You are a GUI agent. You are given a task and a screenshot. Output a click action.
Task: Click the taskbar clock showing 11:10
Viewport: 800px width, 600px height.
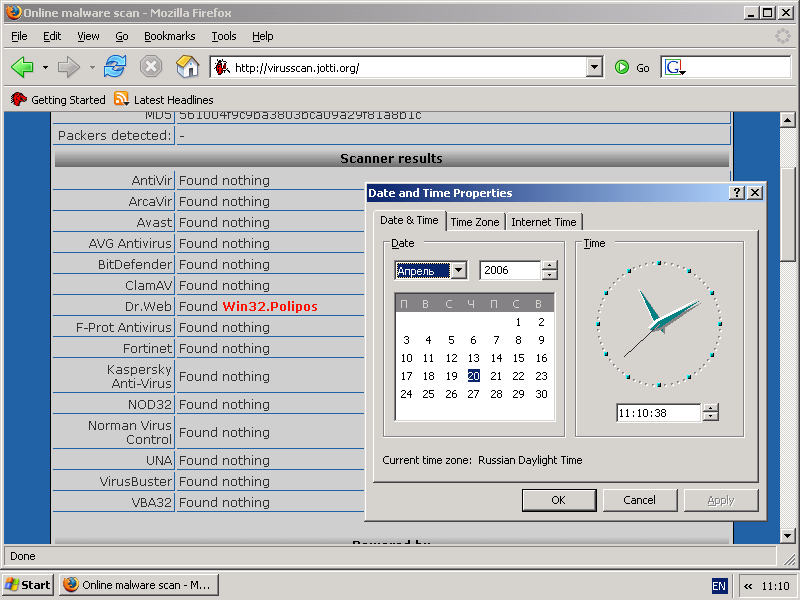[775, 586]
